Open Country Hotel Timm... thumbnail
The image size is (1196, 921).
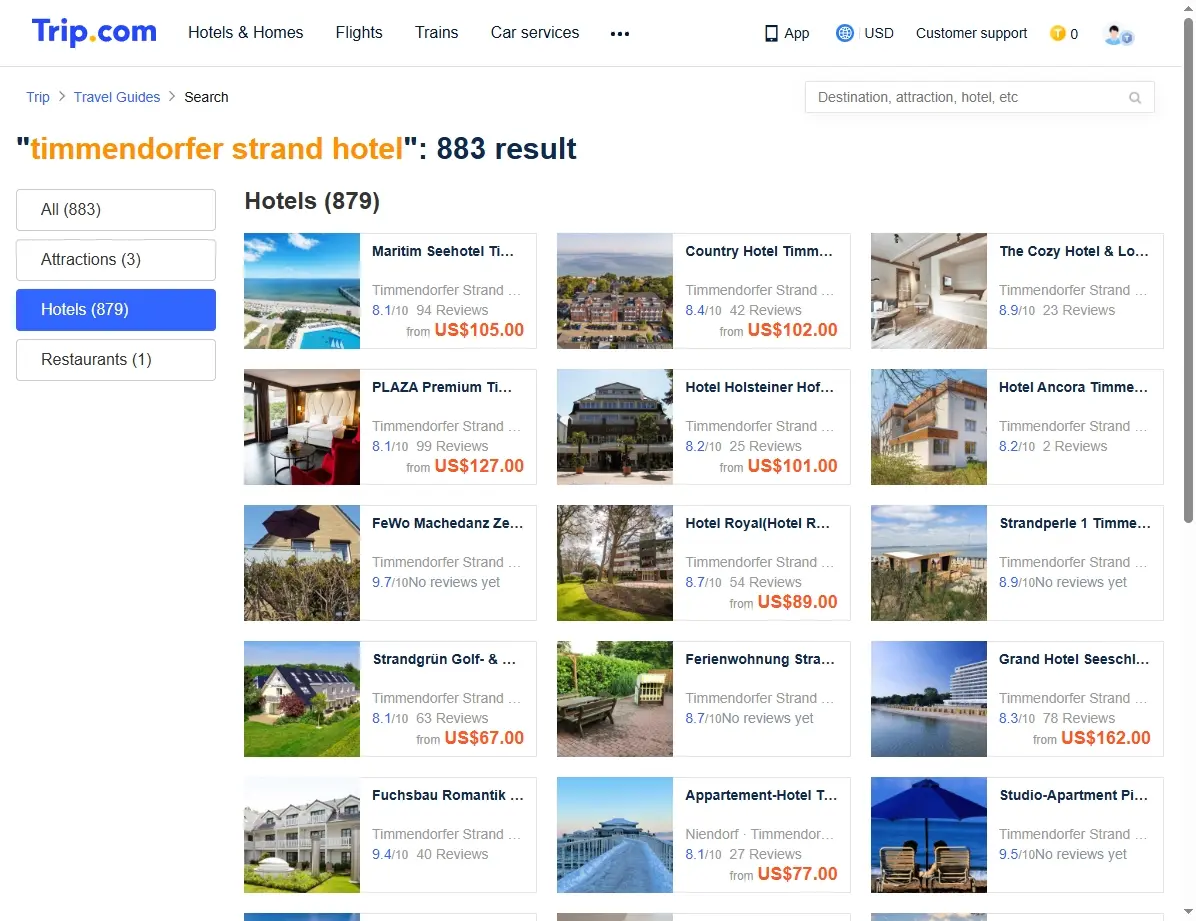point(615,291)
